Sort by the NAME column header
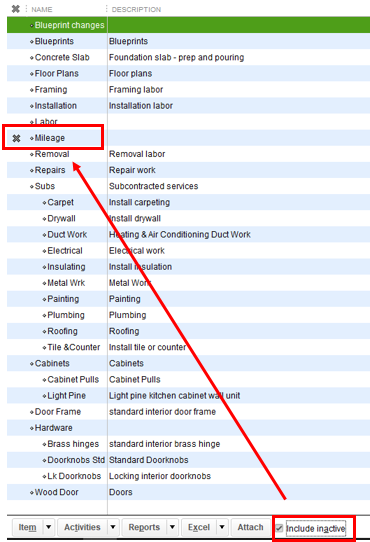Screen dimensions: 370x542 42,9
